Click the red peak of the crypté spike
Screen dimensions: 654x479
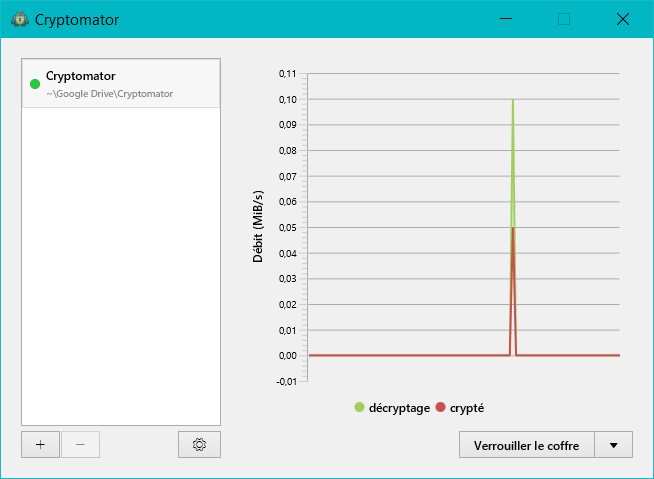[513, 229]
